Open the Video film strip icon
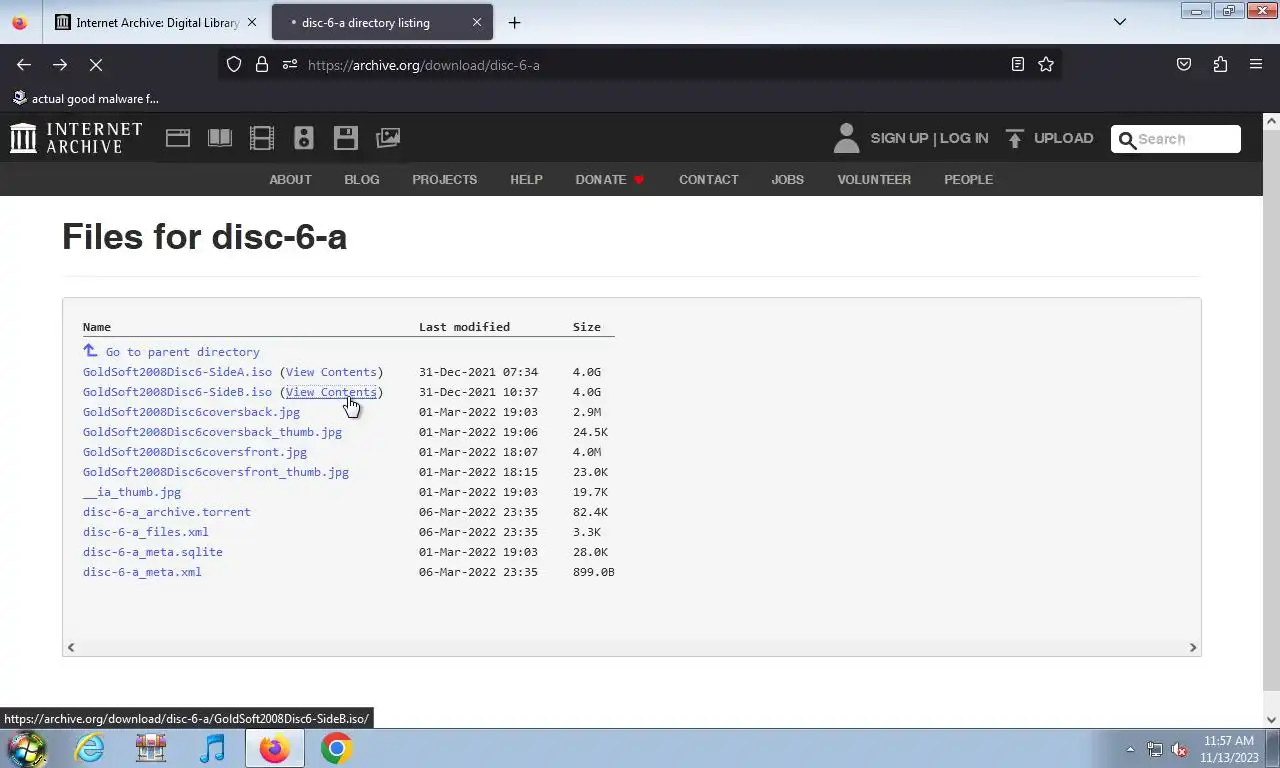The height and width of the screenshot is (768, 1280). click(262, 138)
